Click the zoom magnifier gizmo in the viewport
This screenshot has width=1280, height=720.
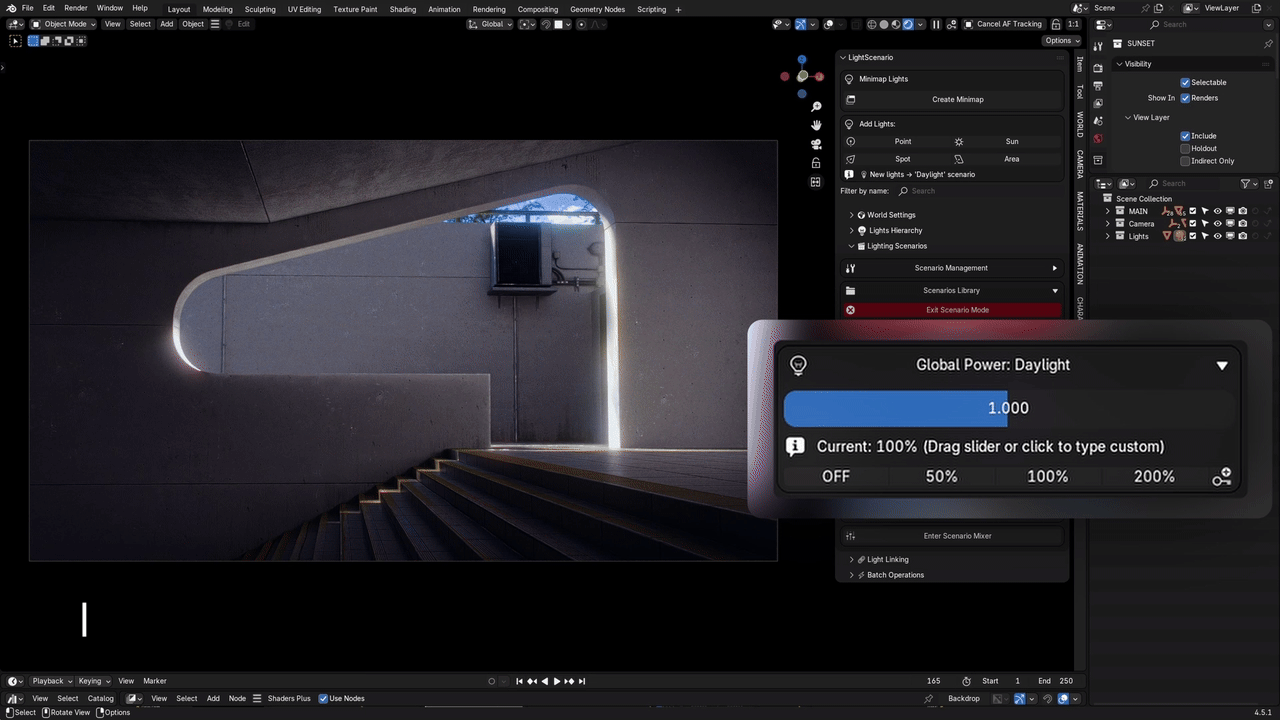[816, 106]
